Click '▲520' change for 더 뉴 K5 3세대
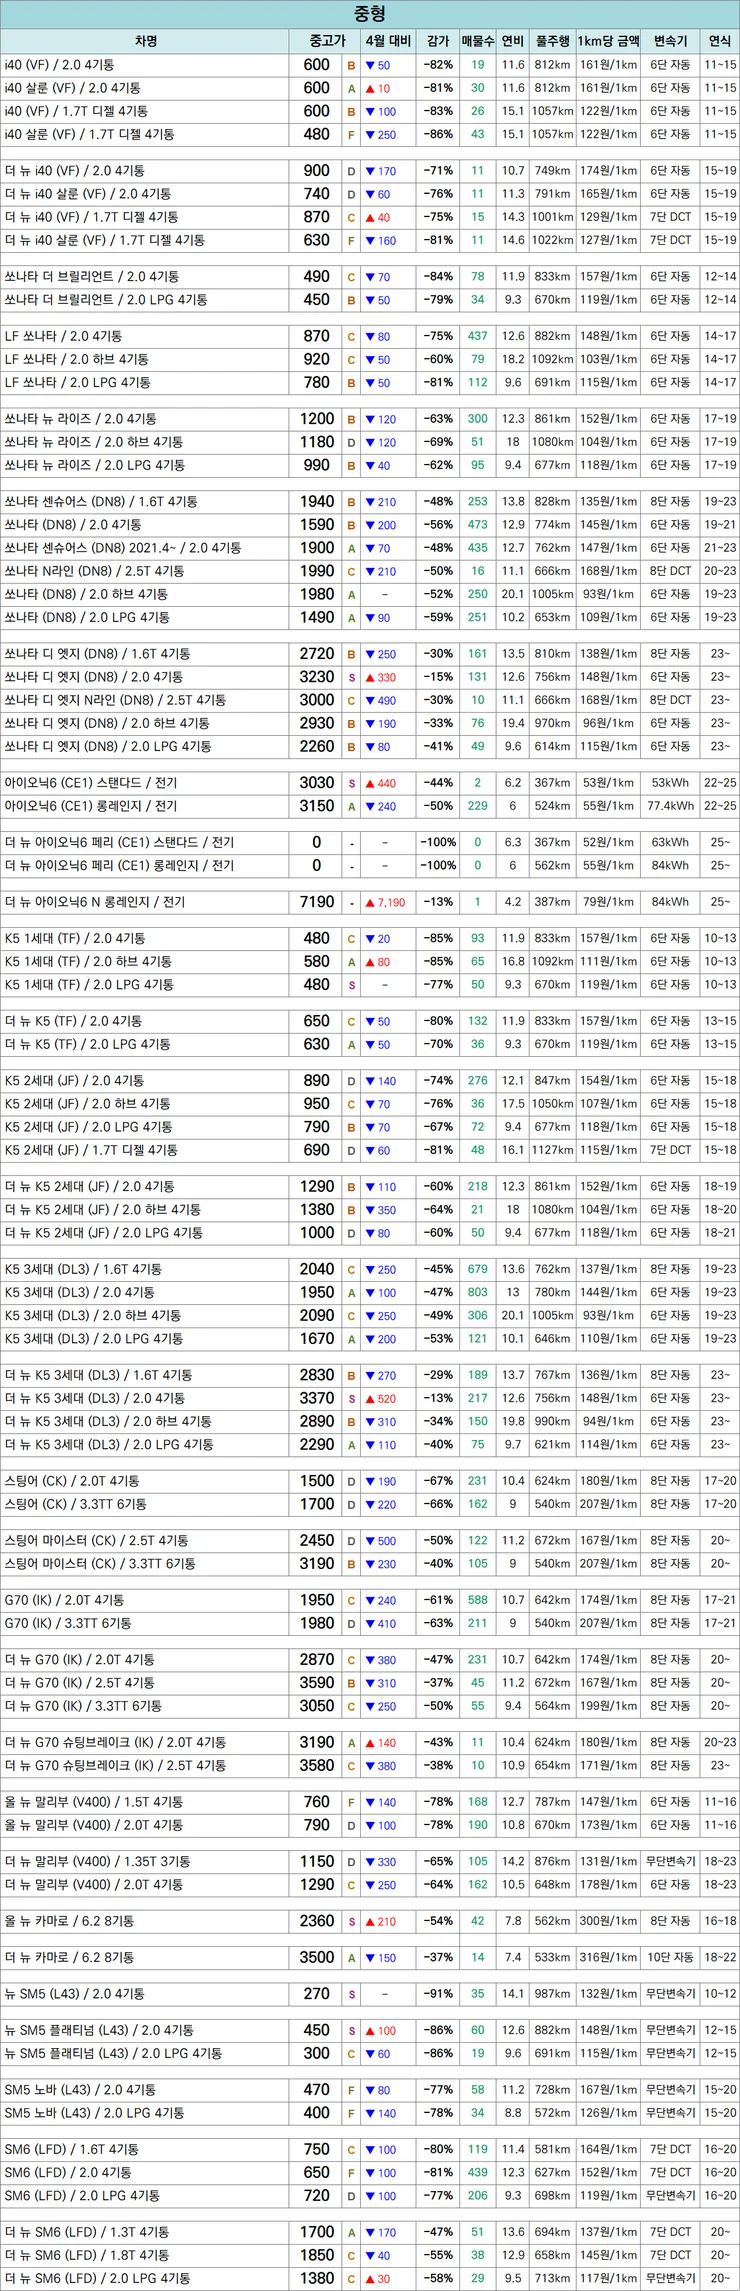This screenshot has height=2291, width=740. point(381,1399)
